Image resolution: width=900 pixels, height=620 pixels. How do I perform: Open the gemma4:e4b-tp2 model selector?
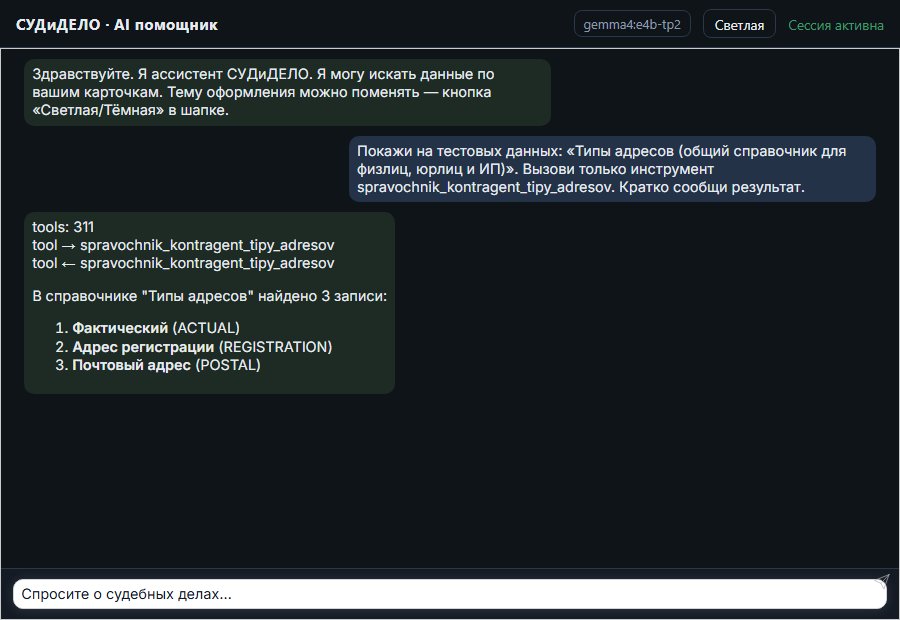click(x=632, y=24)
